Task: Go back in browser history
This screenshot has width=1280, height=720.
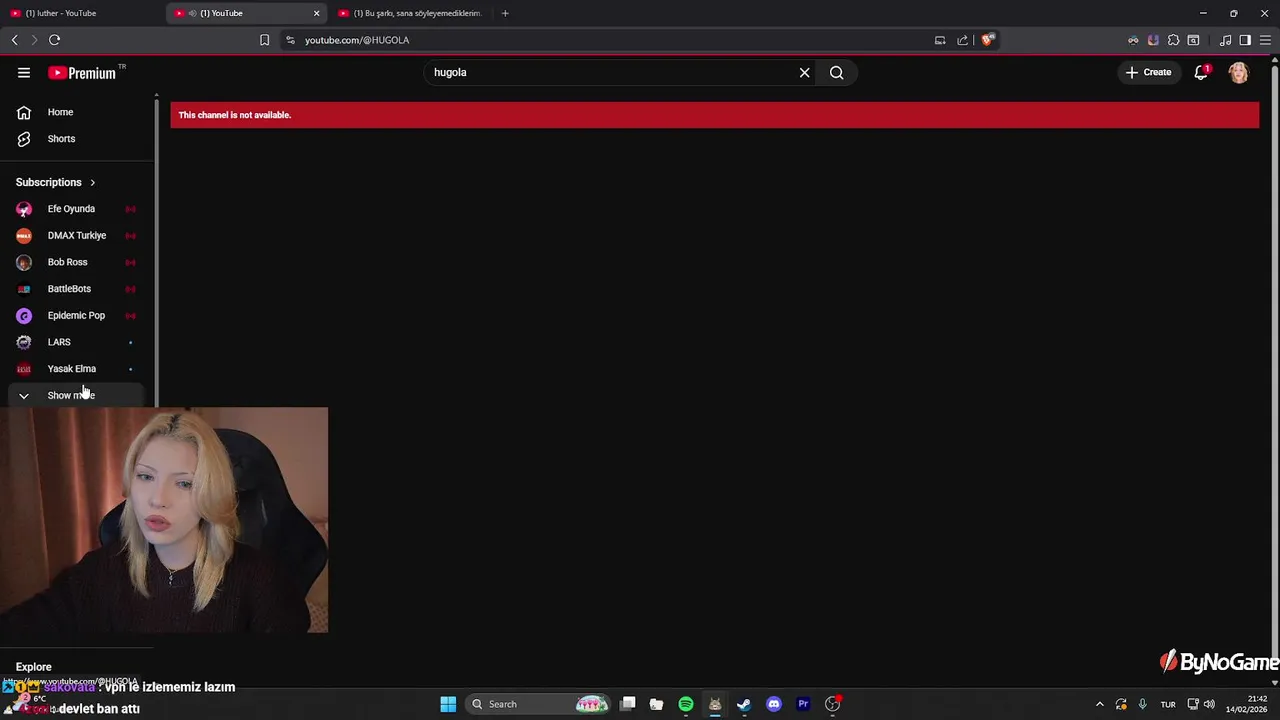Action: coord(14,40)
